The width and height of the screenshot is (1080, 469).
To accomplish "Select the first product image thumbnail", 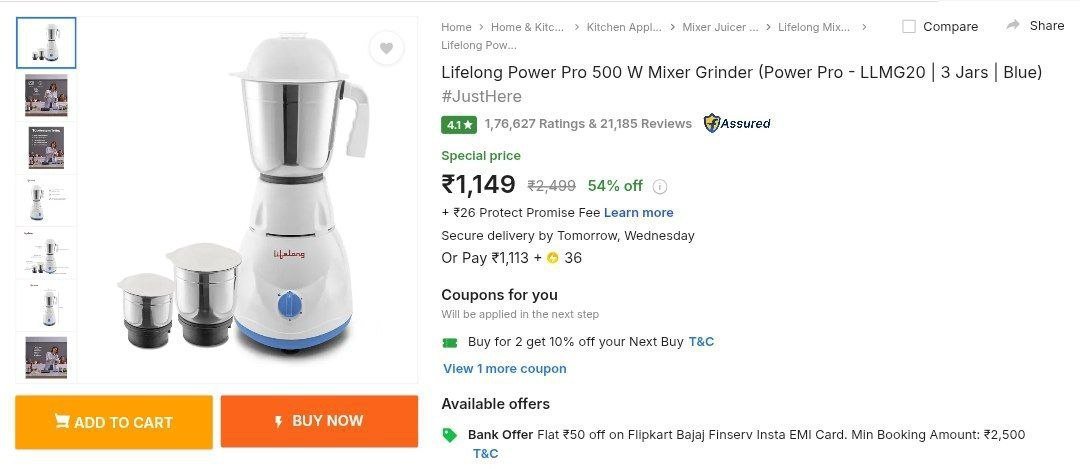I will coord(46,43).
